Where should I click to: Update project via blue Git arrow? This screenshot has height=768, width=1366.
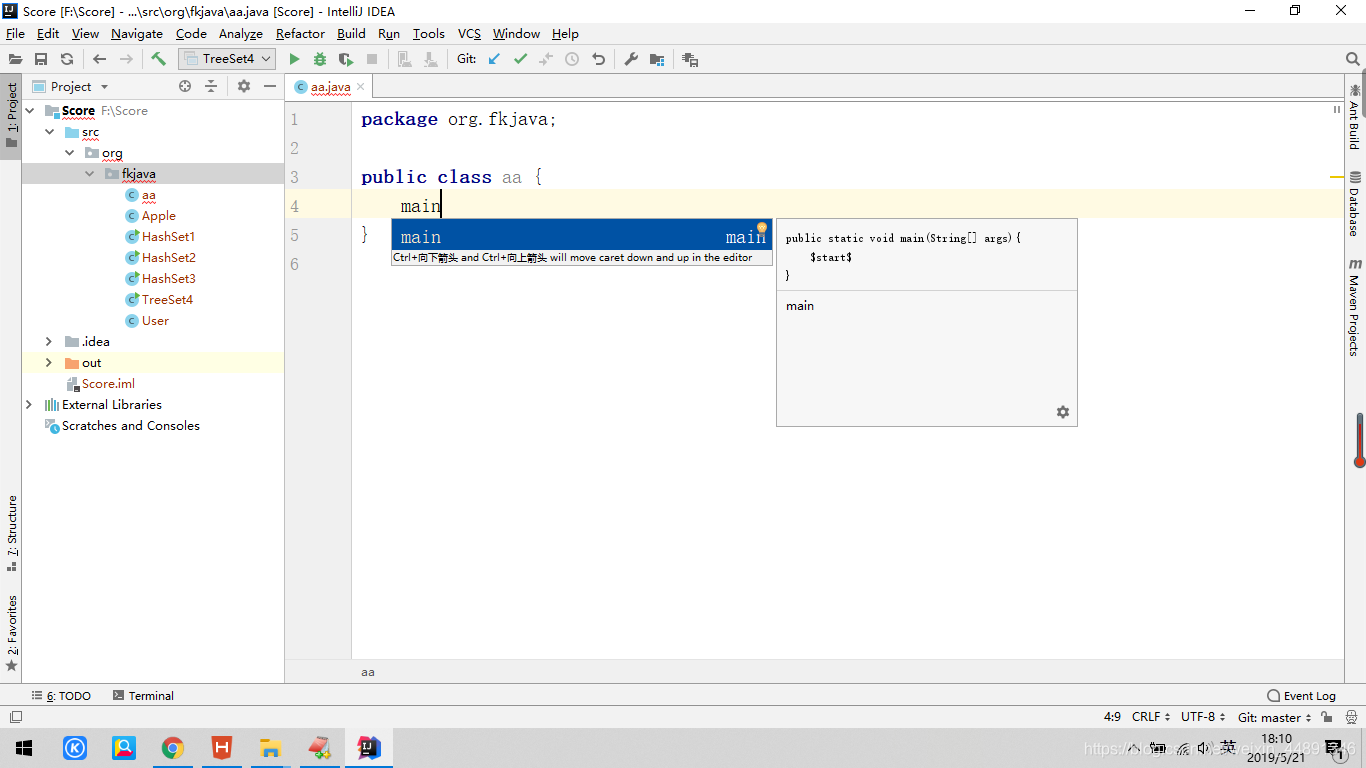tap(494, 59)
